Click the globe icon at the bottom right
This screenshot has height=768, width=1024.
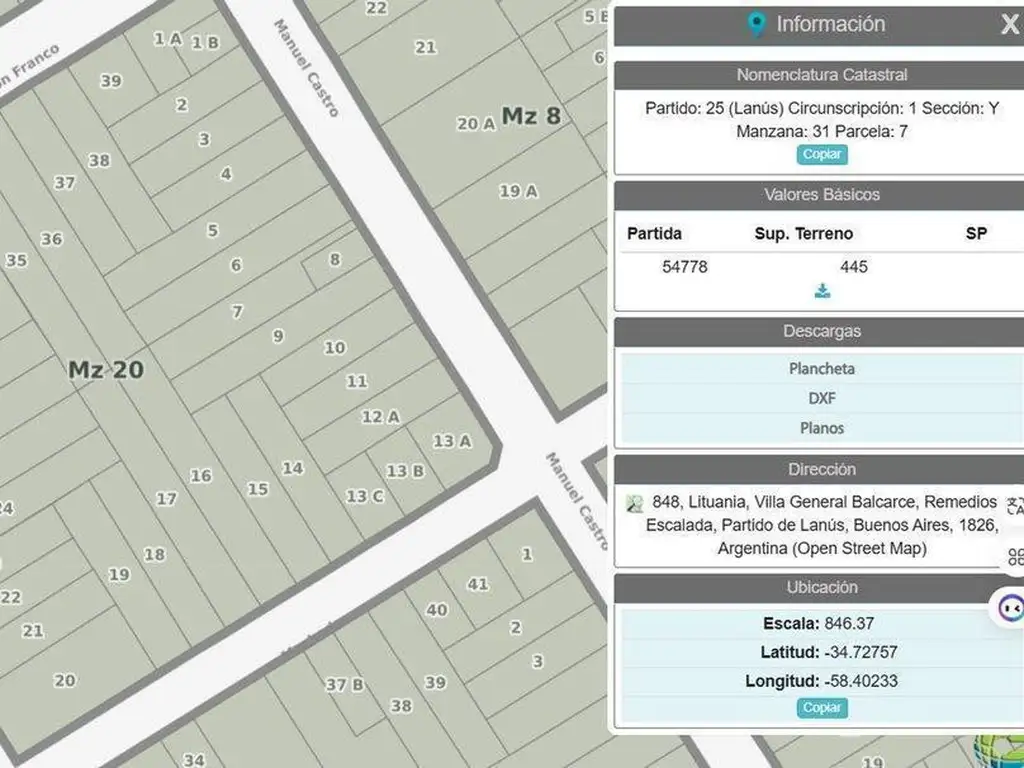(x=1000, y=752)
